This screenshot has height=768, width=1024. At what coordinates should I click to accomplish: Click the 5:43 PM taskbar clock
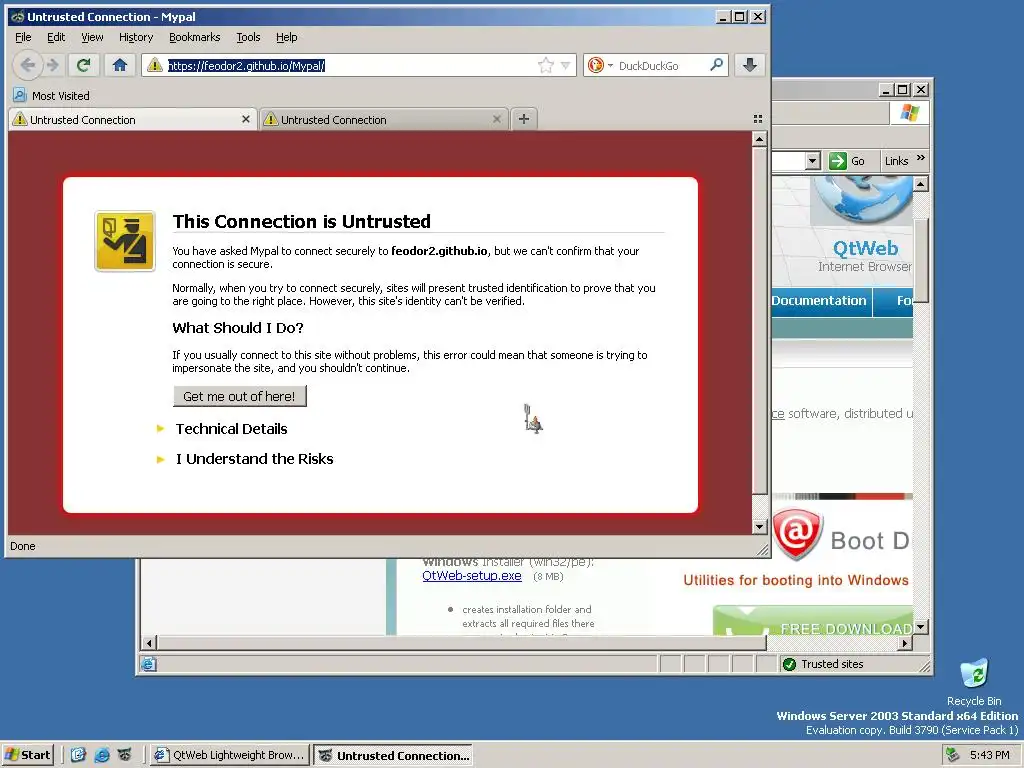pos(989,755)
